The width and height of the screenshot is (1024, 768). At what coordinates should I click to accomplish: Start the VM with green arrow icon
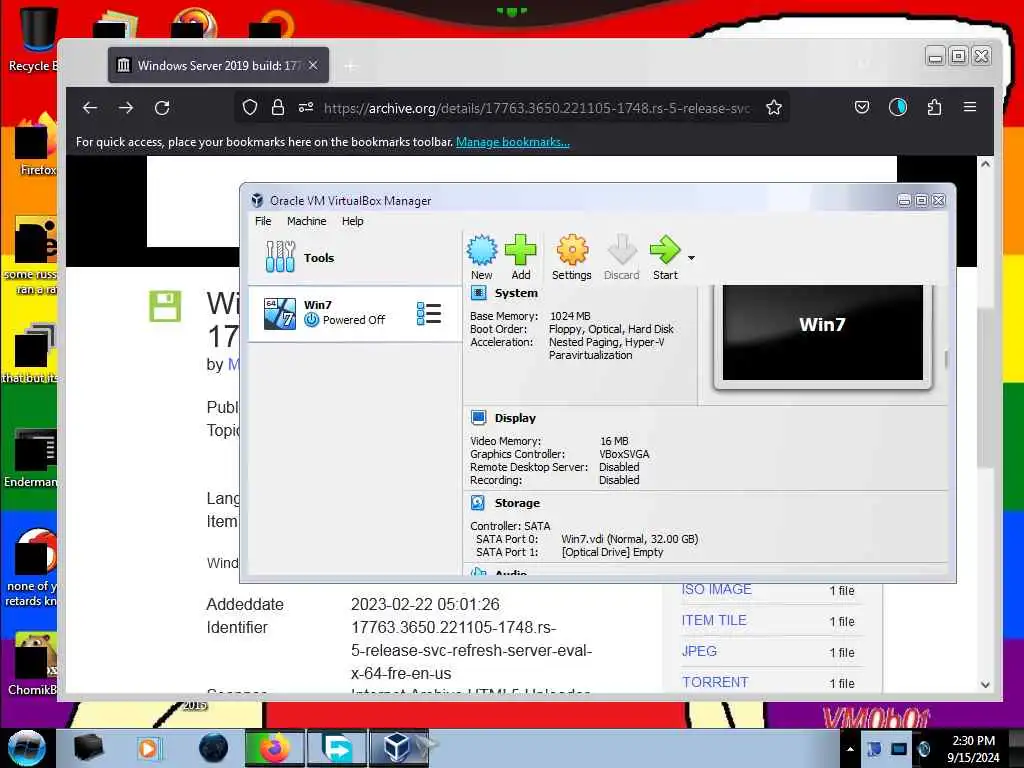click(665, 257)
